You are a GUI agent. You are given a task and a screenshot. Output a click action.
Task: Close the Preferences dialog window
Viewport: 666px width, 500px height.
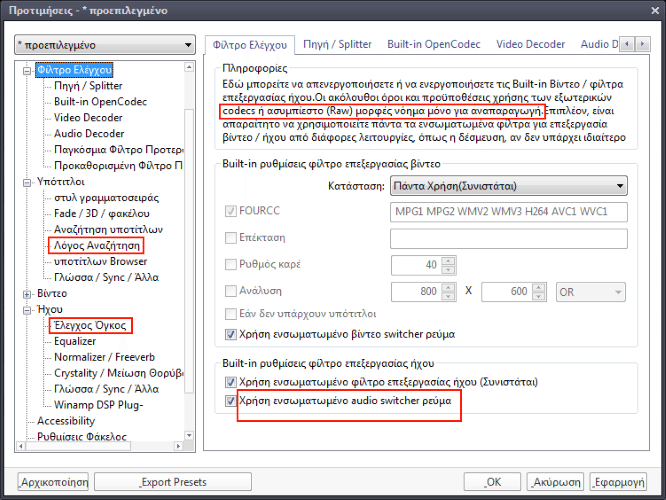[x=655, y=11]
